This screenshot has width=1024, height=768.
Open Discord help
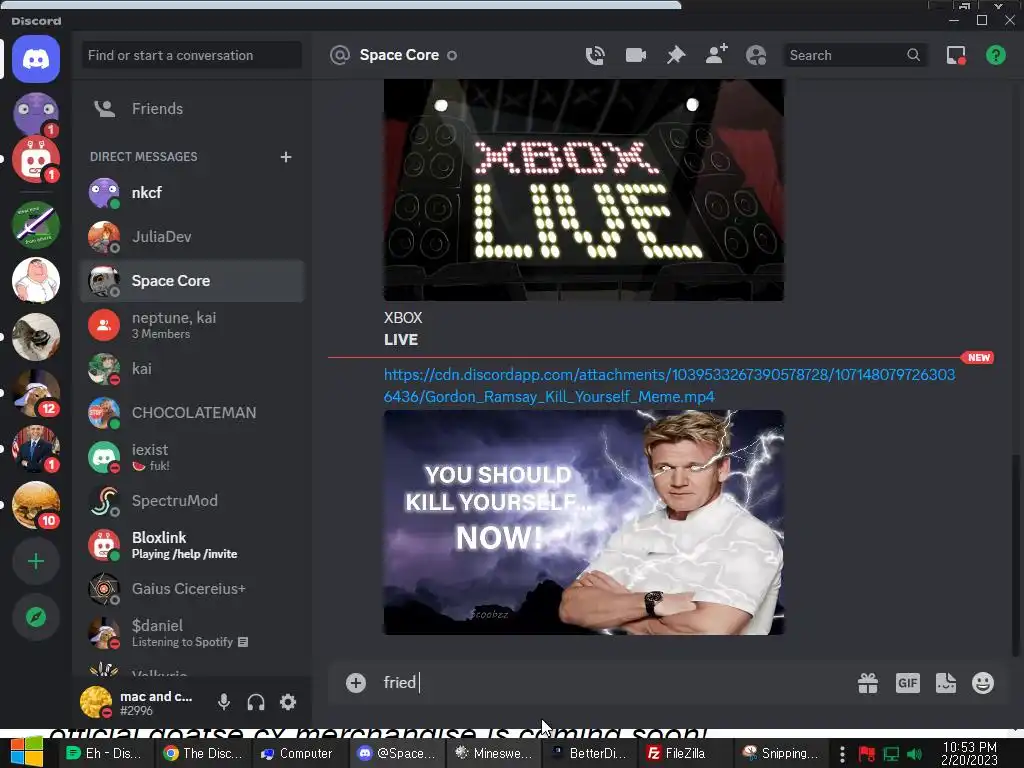pos(995,56)
